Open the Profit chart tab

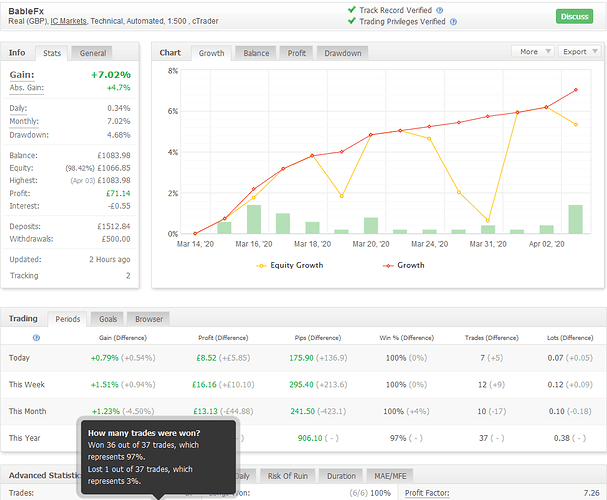click(x=297, y=53)
